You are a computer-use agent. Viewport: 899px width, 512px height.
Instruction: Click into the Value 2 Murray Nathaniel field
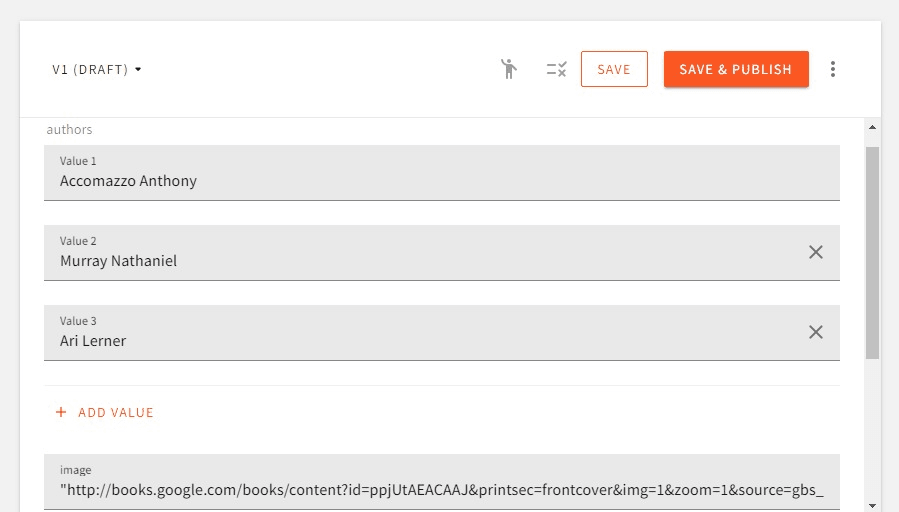420,261
